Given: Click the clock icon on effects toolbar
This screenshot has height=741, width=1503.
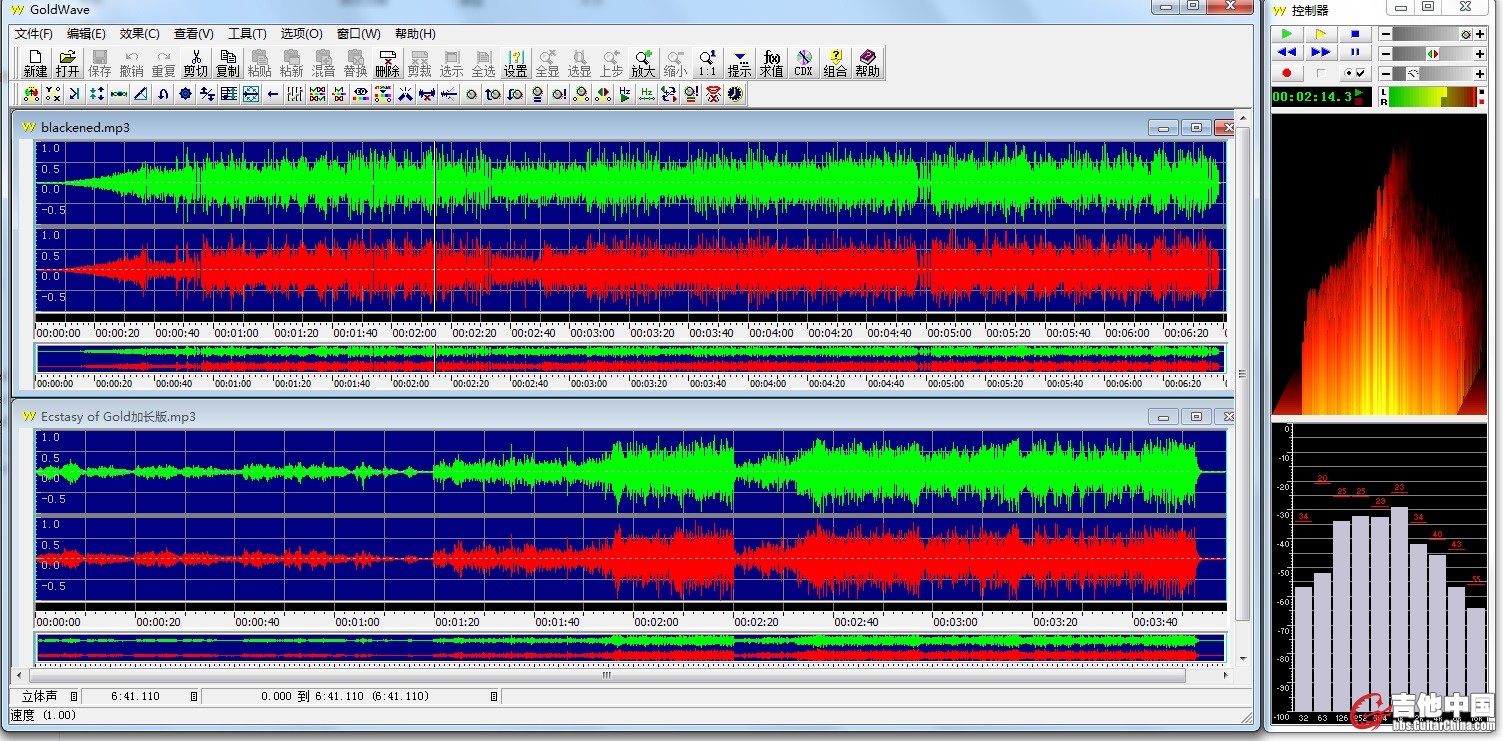Looking at the screenshot, I should click(735, 94).
